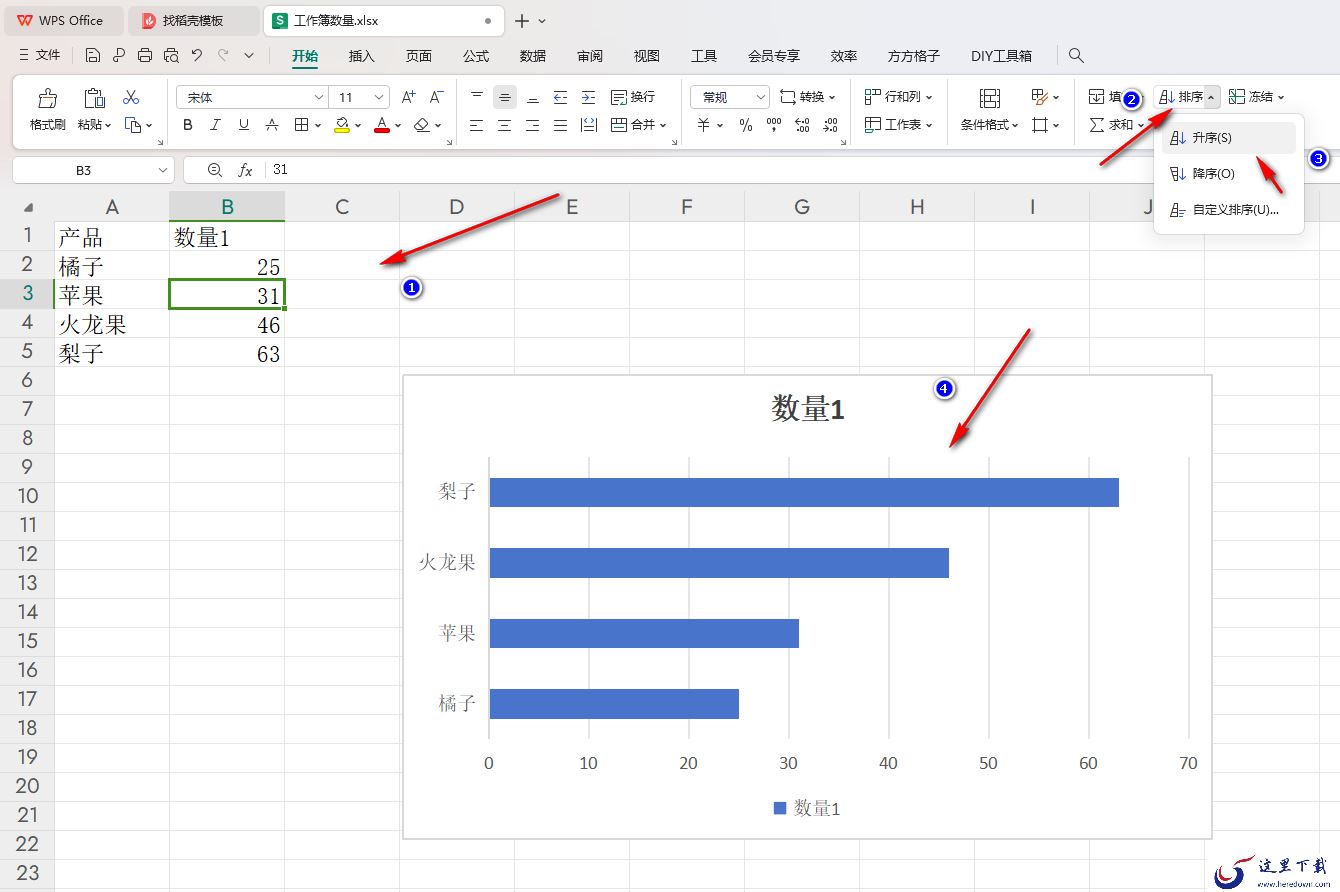This screenshot has width=1340, height=892.
Task: Click the Format Painter (格式刷) icon
Action: pyautogui.click(x=47, y=98)
